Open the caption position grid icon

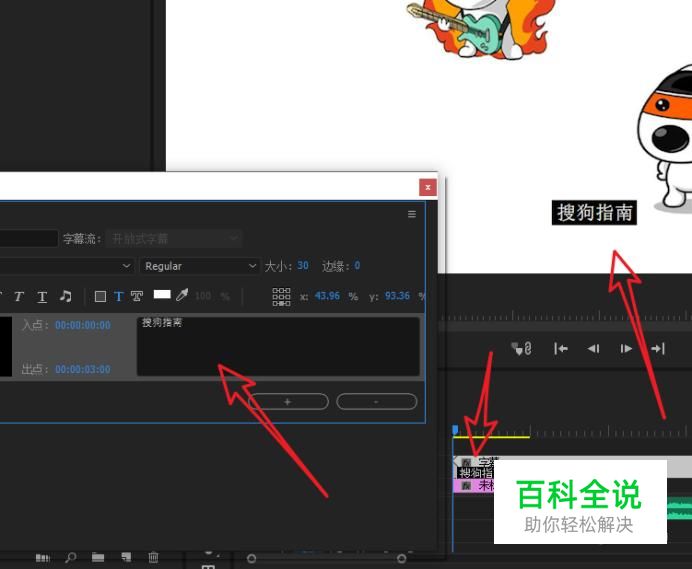281,297
